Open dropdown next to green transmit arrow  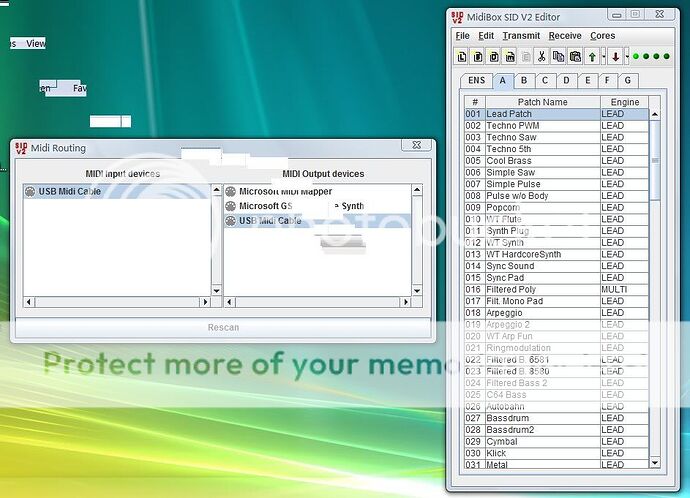[604, 57]
